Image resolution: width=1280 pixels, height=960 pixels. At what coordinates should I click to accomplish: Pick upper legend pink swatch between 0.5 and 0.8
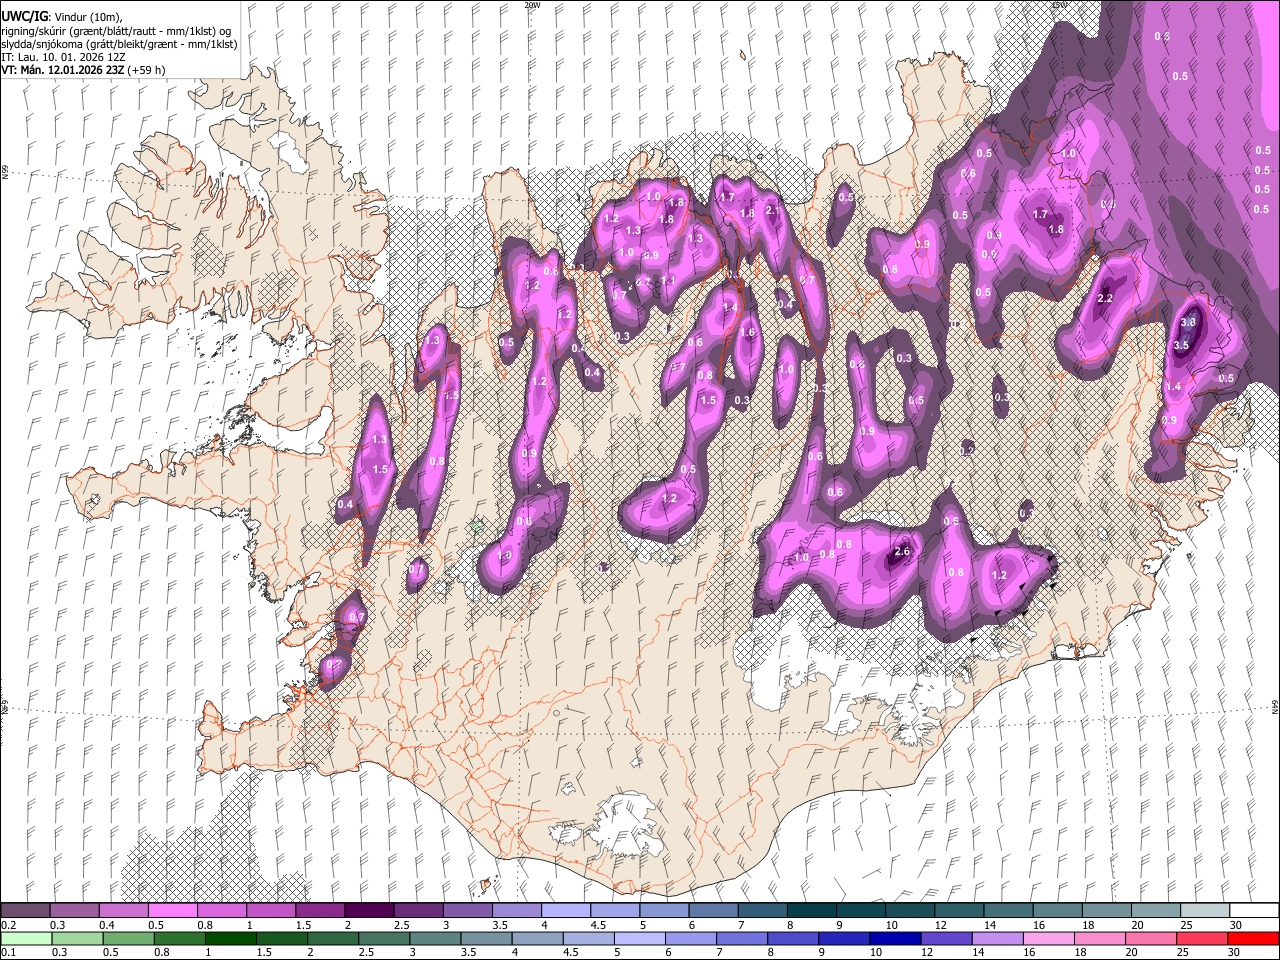(172, 911)
